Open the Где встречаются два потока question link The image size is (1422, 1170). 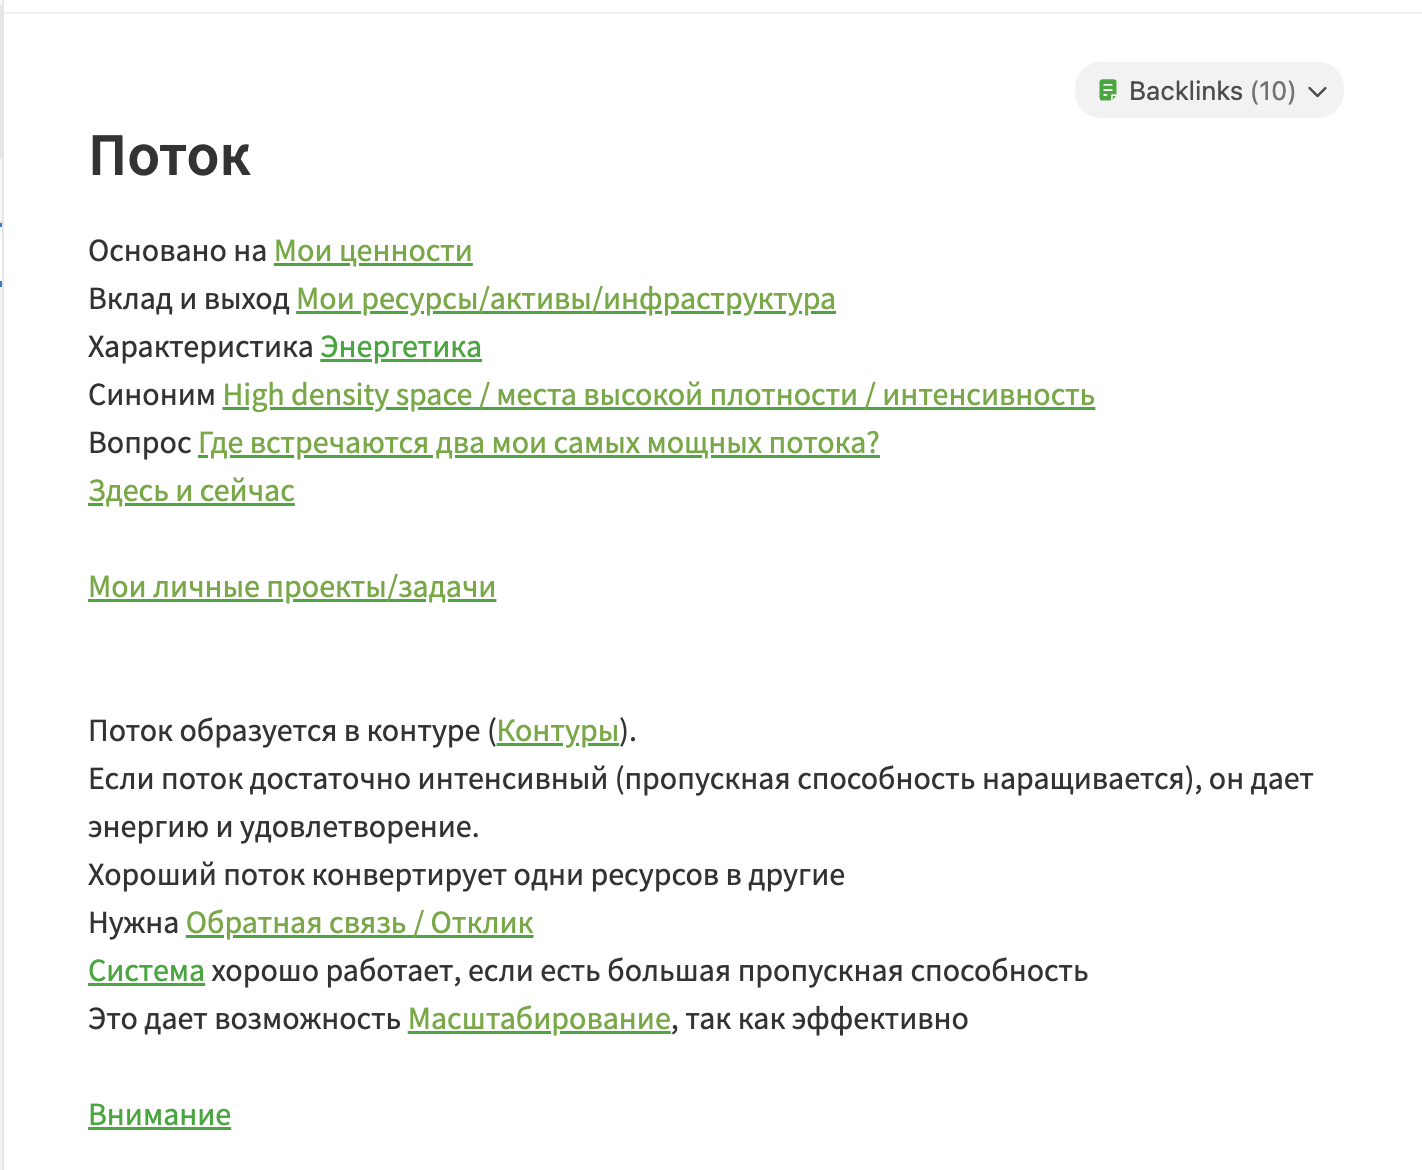click(x=539, y=443)
